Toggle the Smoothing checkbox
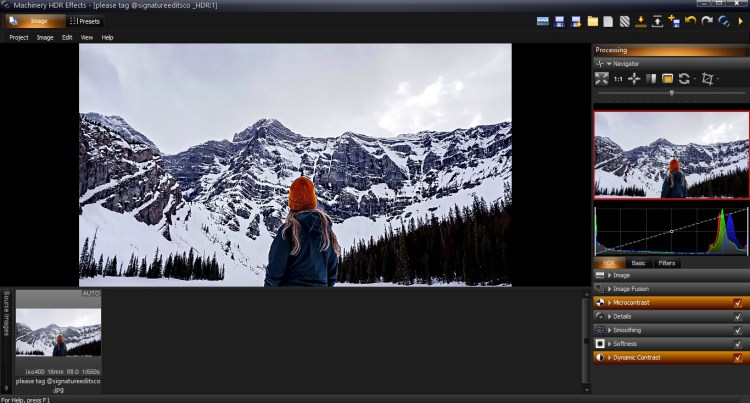This screenshot has height=403, width=750. [738, 330]
